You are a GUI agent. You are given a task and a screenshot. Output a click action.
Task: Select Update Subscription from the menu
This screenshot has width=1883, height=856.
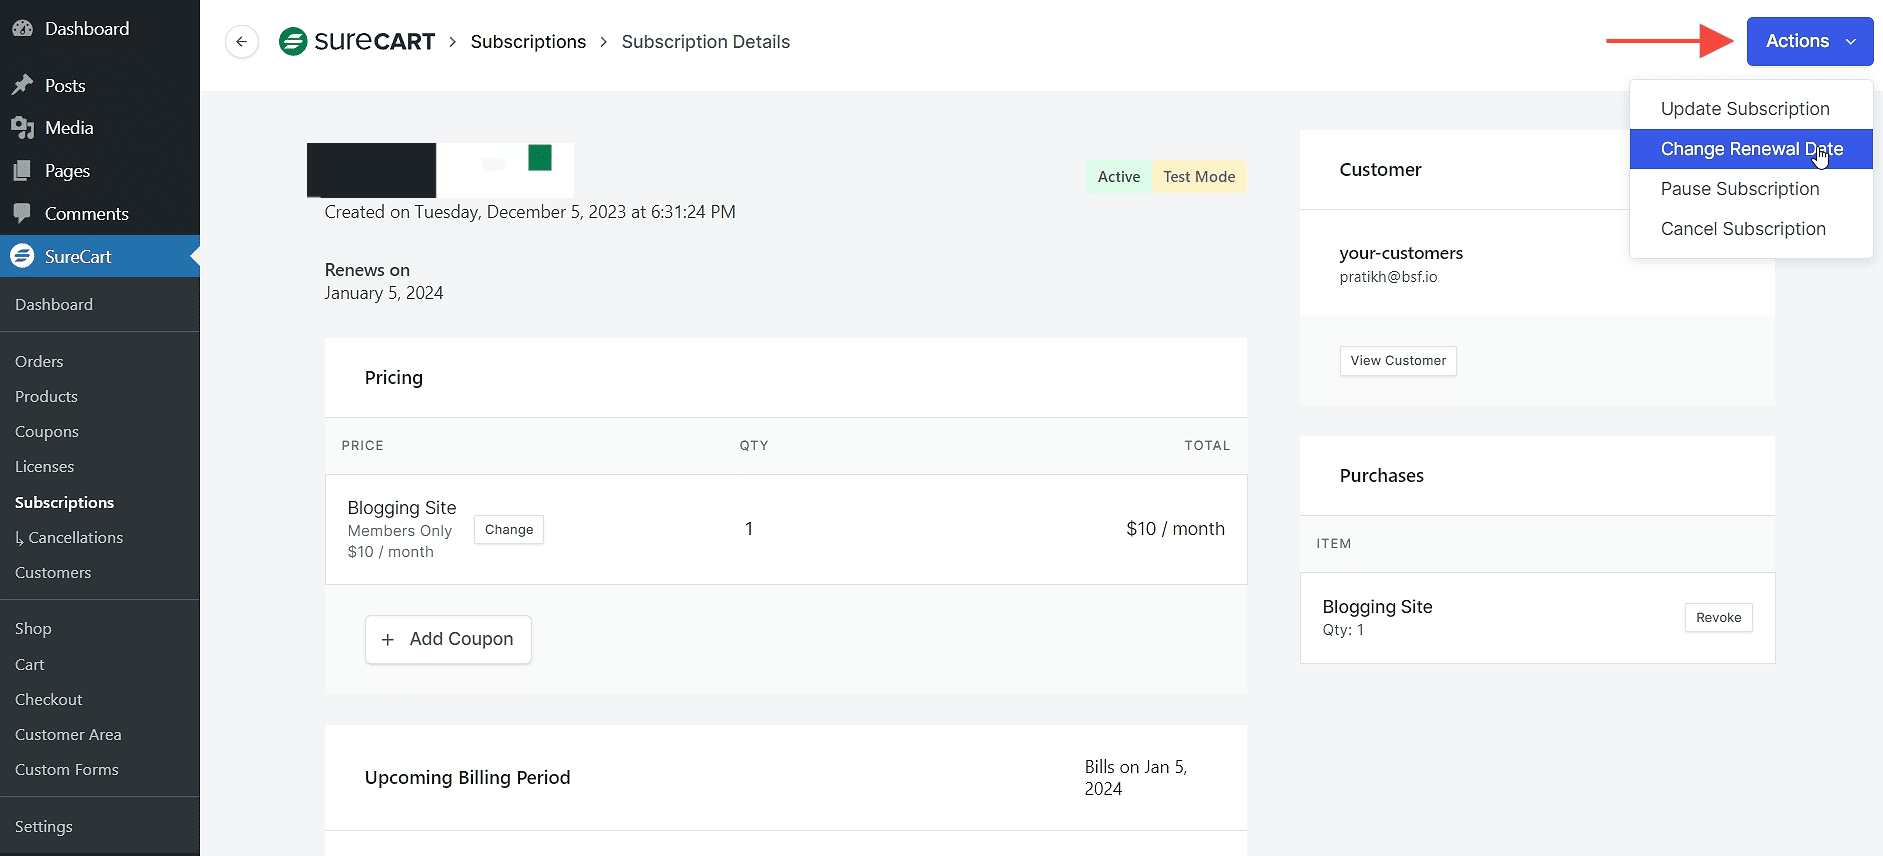pos(1744,109)
